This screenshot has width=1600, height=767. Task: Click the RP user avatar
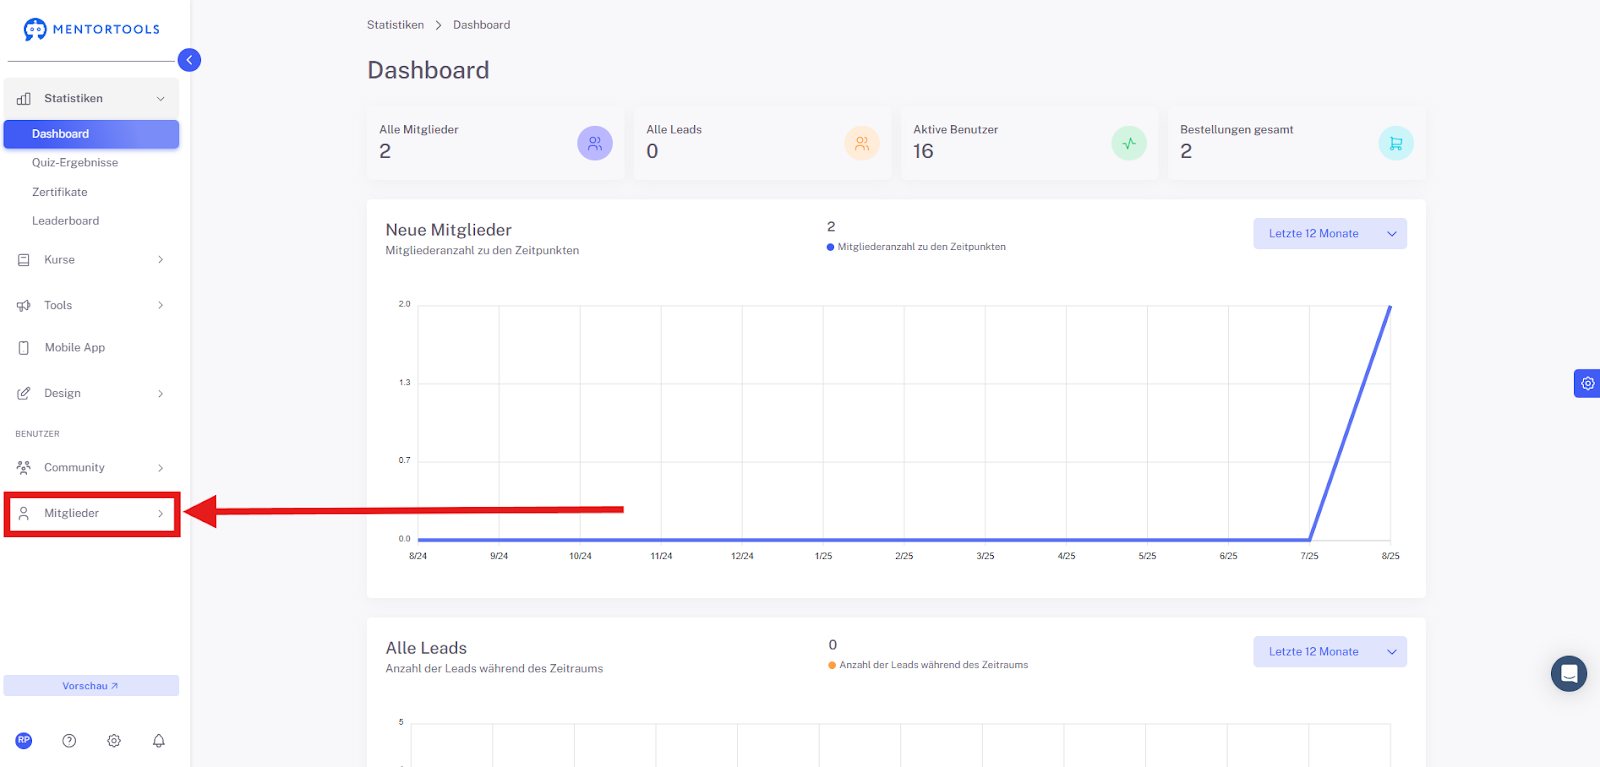tap(24, 741)
